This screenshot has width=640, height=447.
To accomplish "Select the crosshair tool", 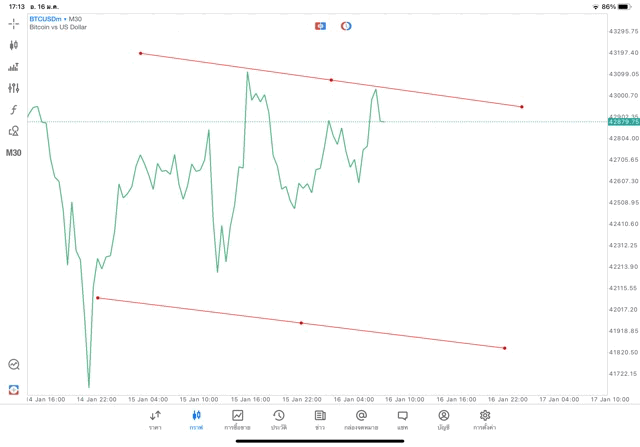I will [x=14, y=23].
